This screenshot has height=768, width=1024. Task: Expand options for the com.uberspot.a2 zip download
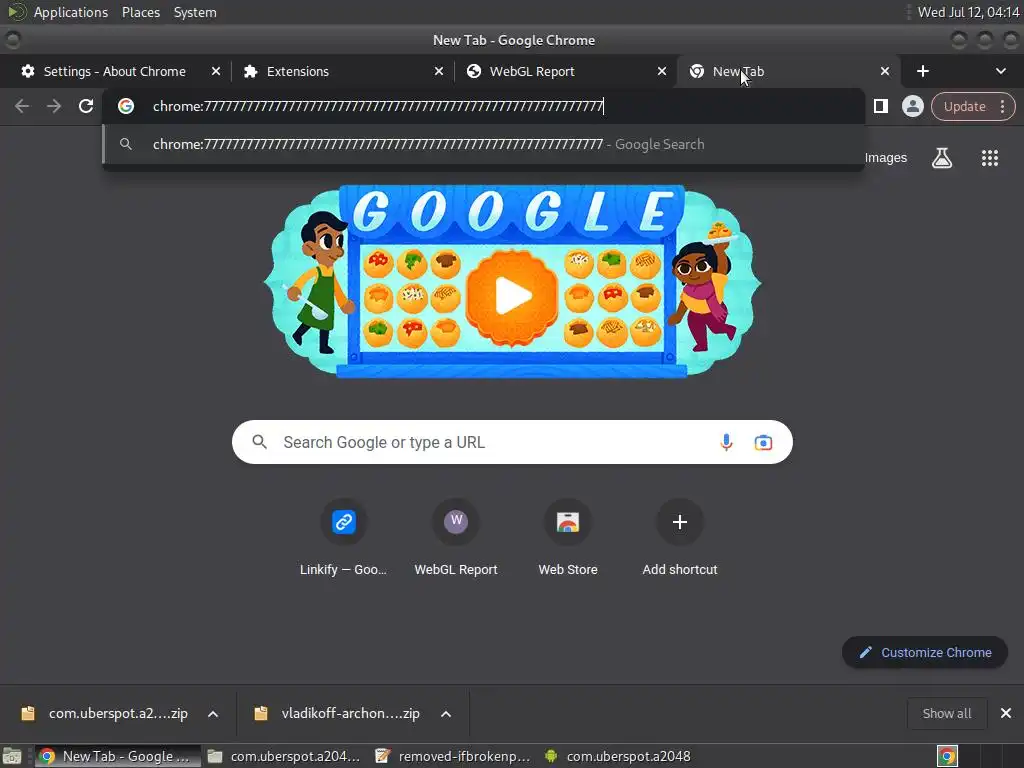point(213,714)
